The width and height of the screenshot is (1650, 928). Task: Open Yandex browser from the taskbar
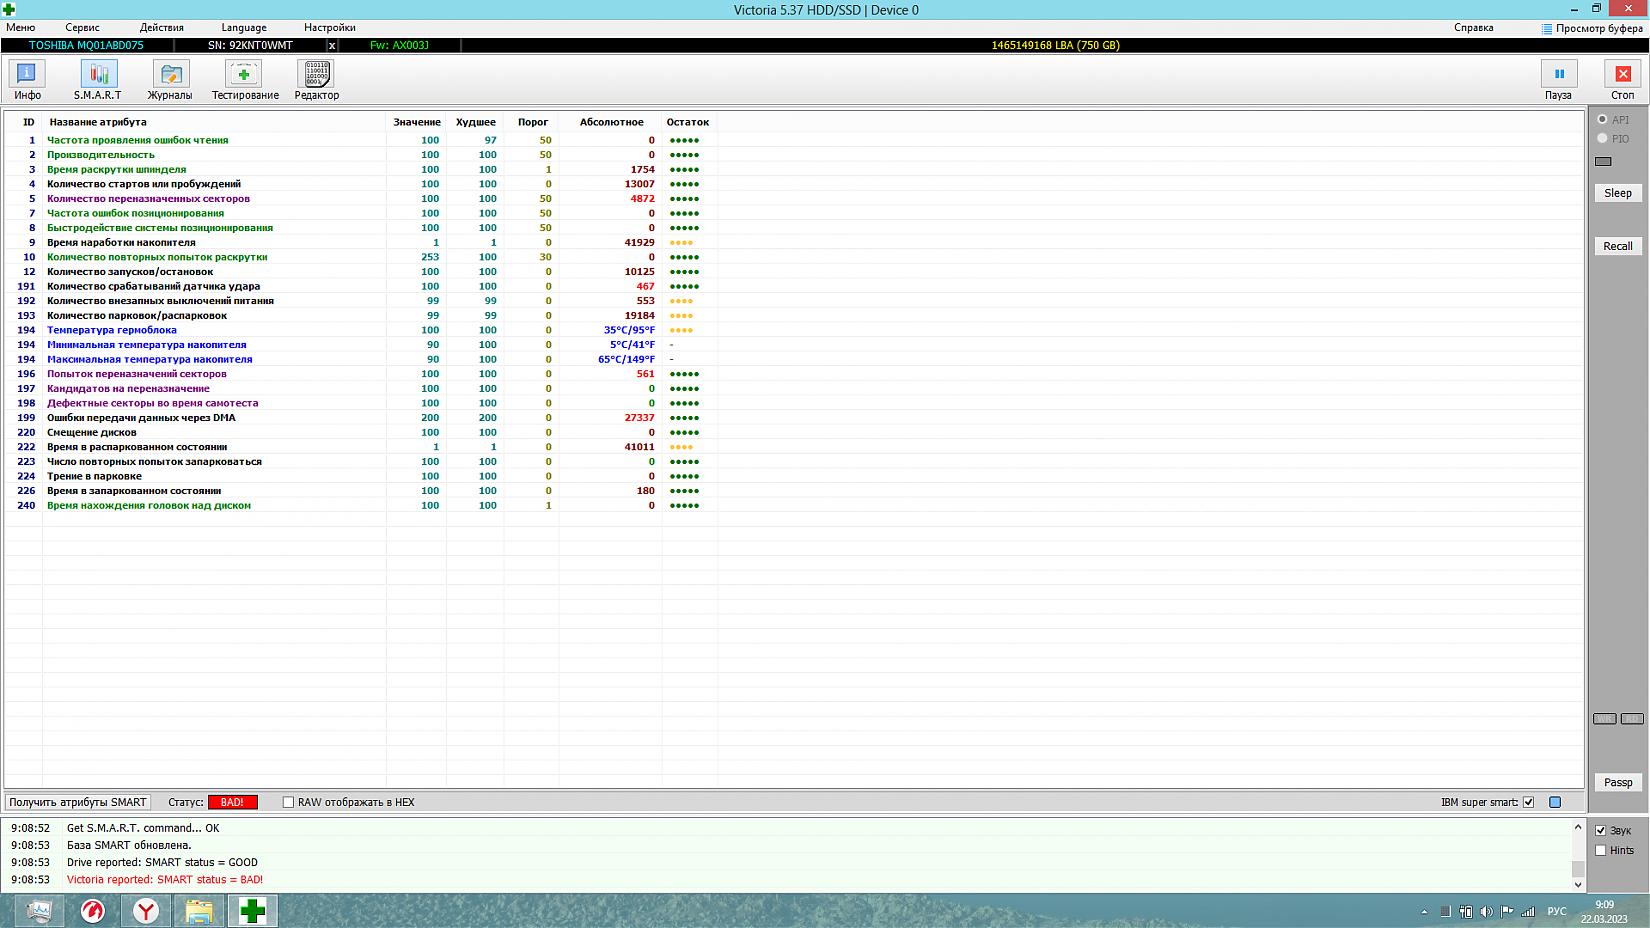(146, 911)
